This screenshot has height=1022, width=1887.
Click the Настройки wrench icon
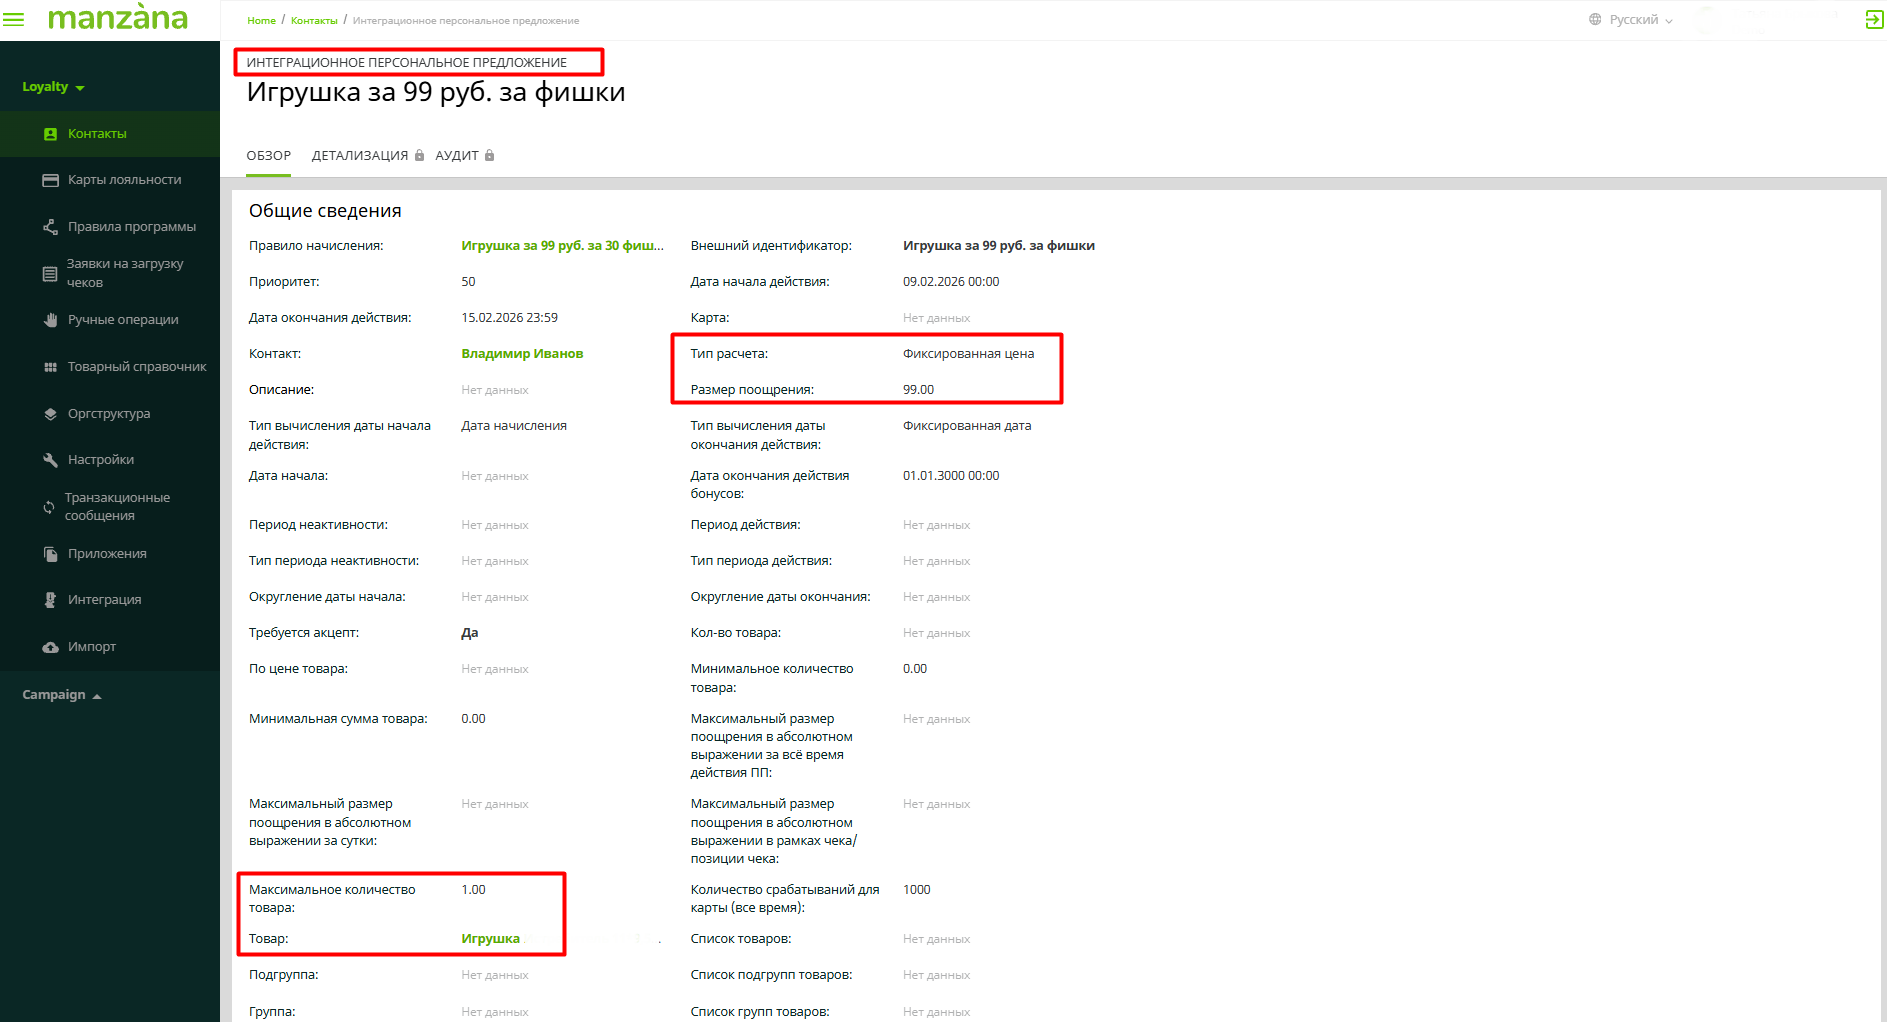(x=50, y=460)
